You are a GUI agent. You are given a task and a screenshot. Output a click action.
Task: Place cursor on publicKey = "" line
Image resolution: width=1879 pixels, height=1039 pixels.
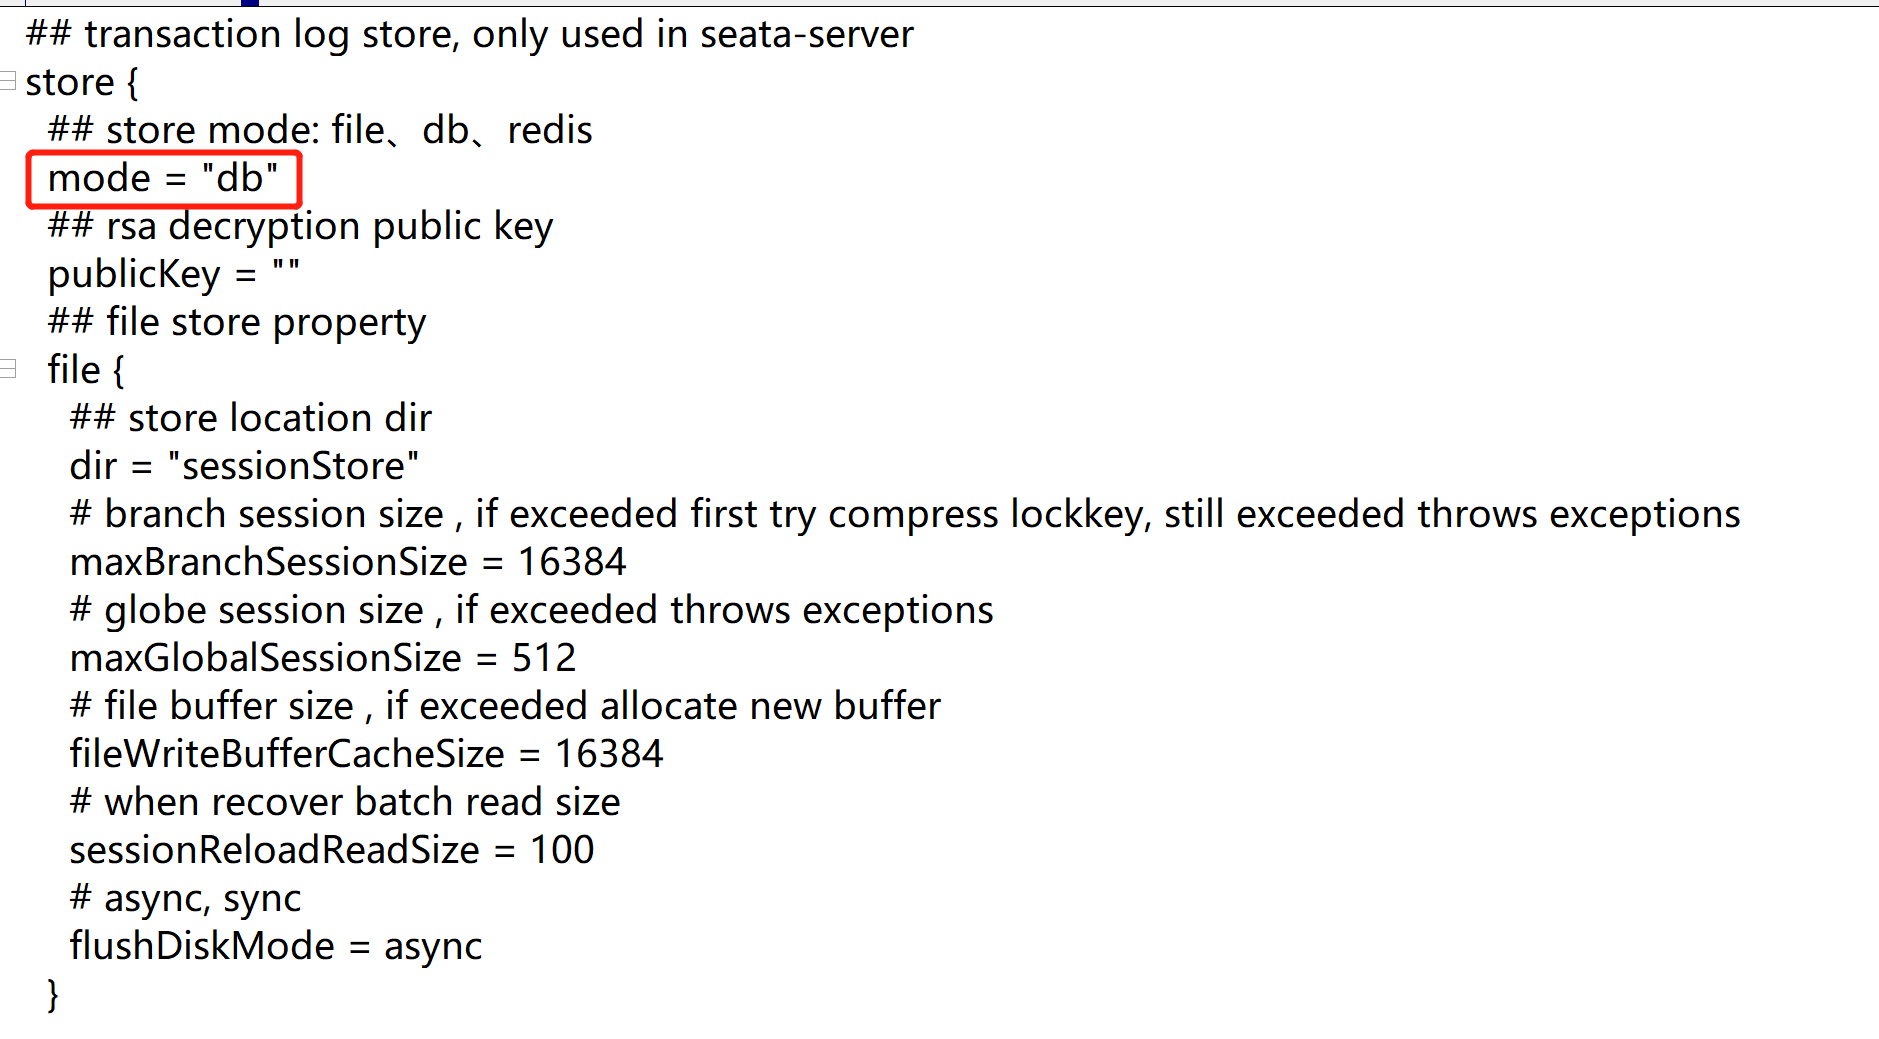point(174,274)
